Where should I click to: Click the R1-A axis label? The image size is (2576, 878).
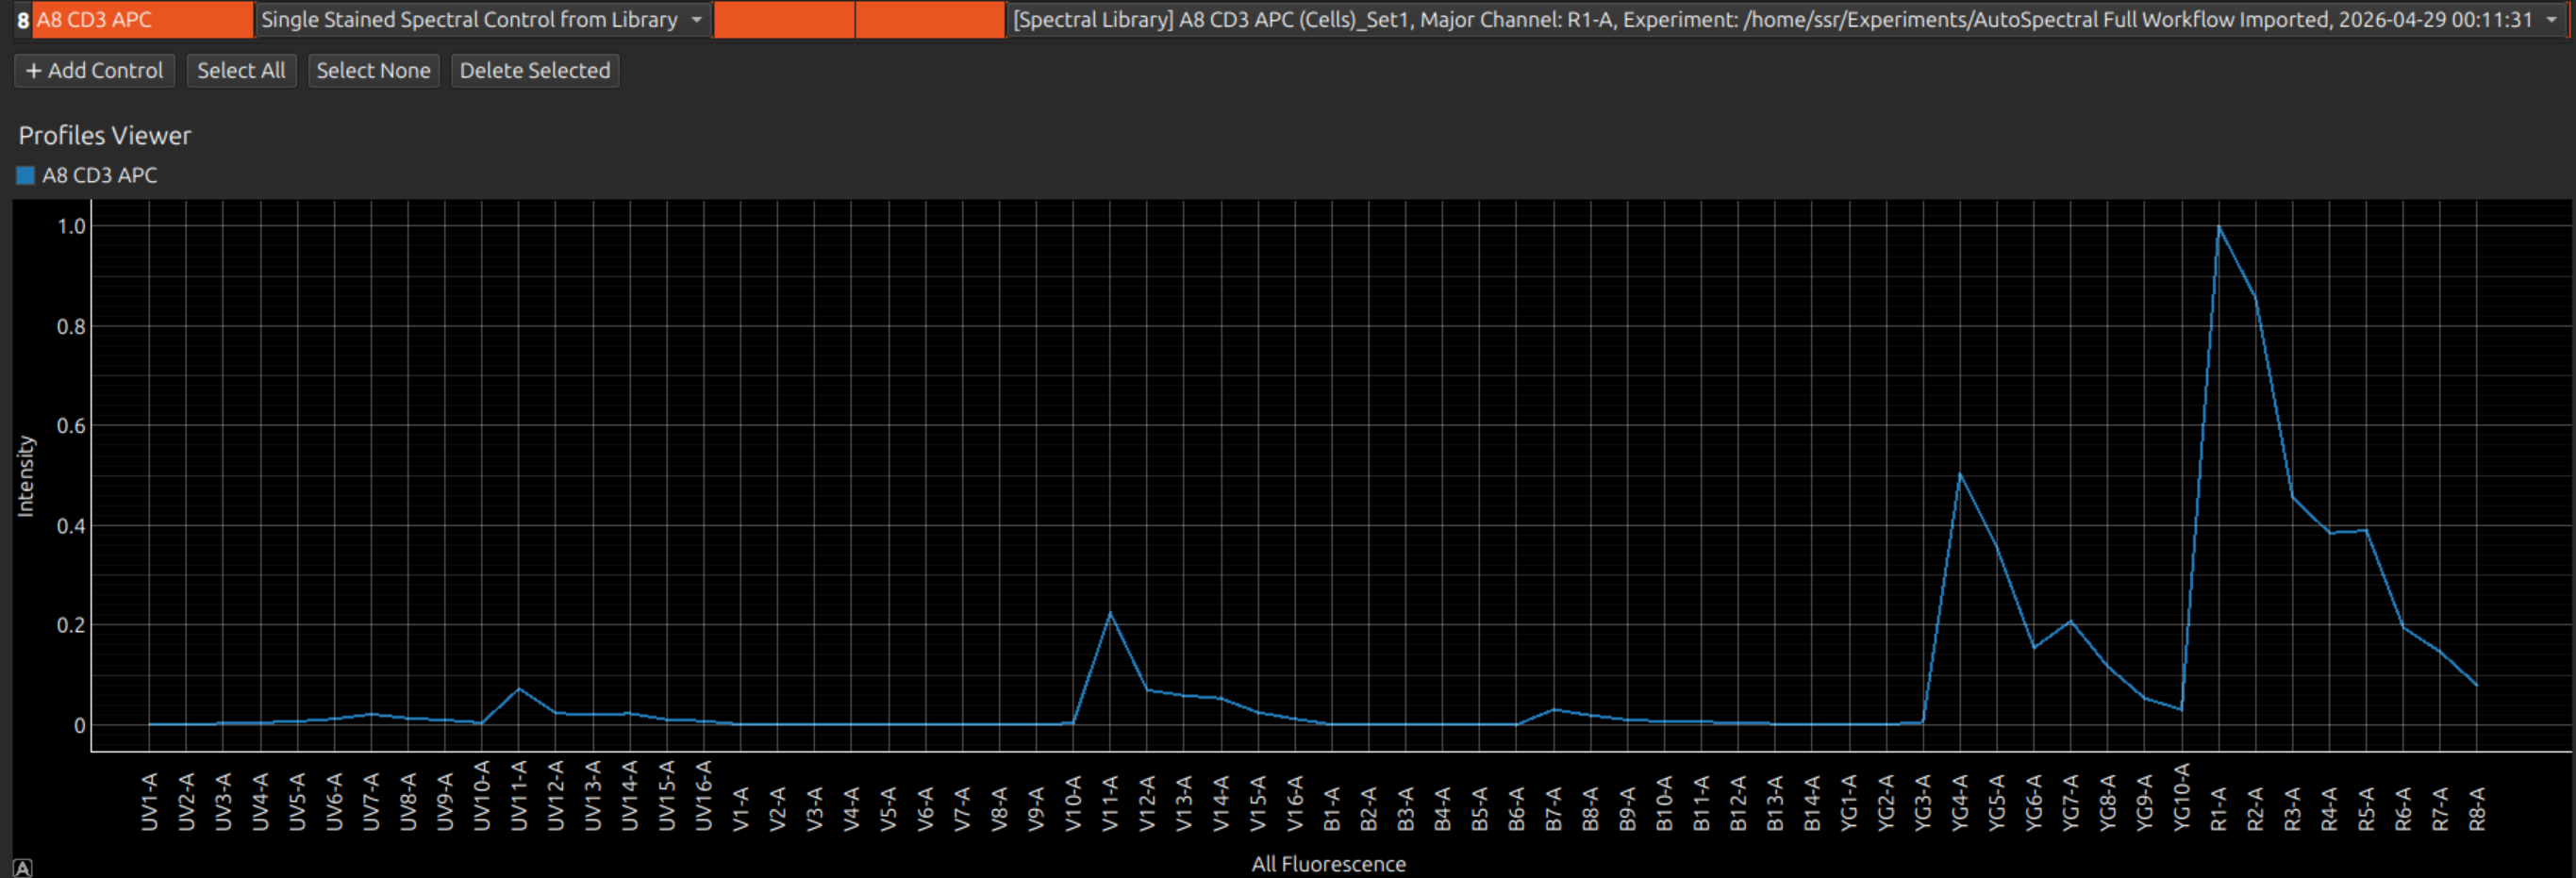(2219, 808)
